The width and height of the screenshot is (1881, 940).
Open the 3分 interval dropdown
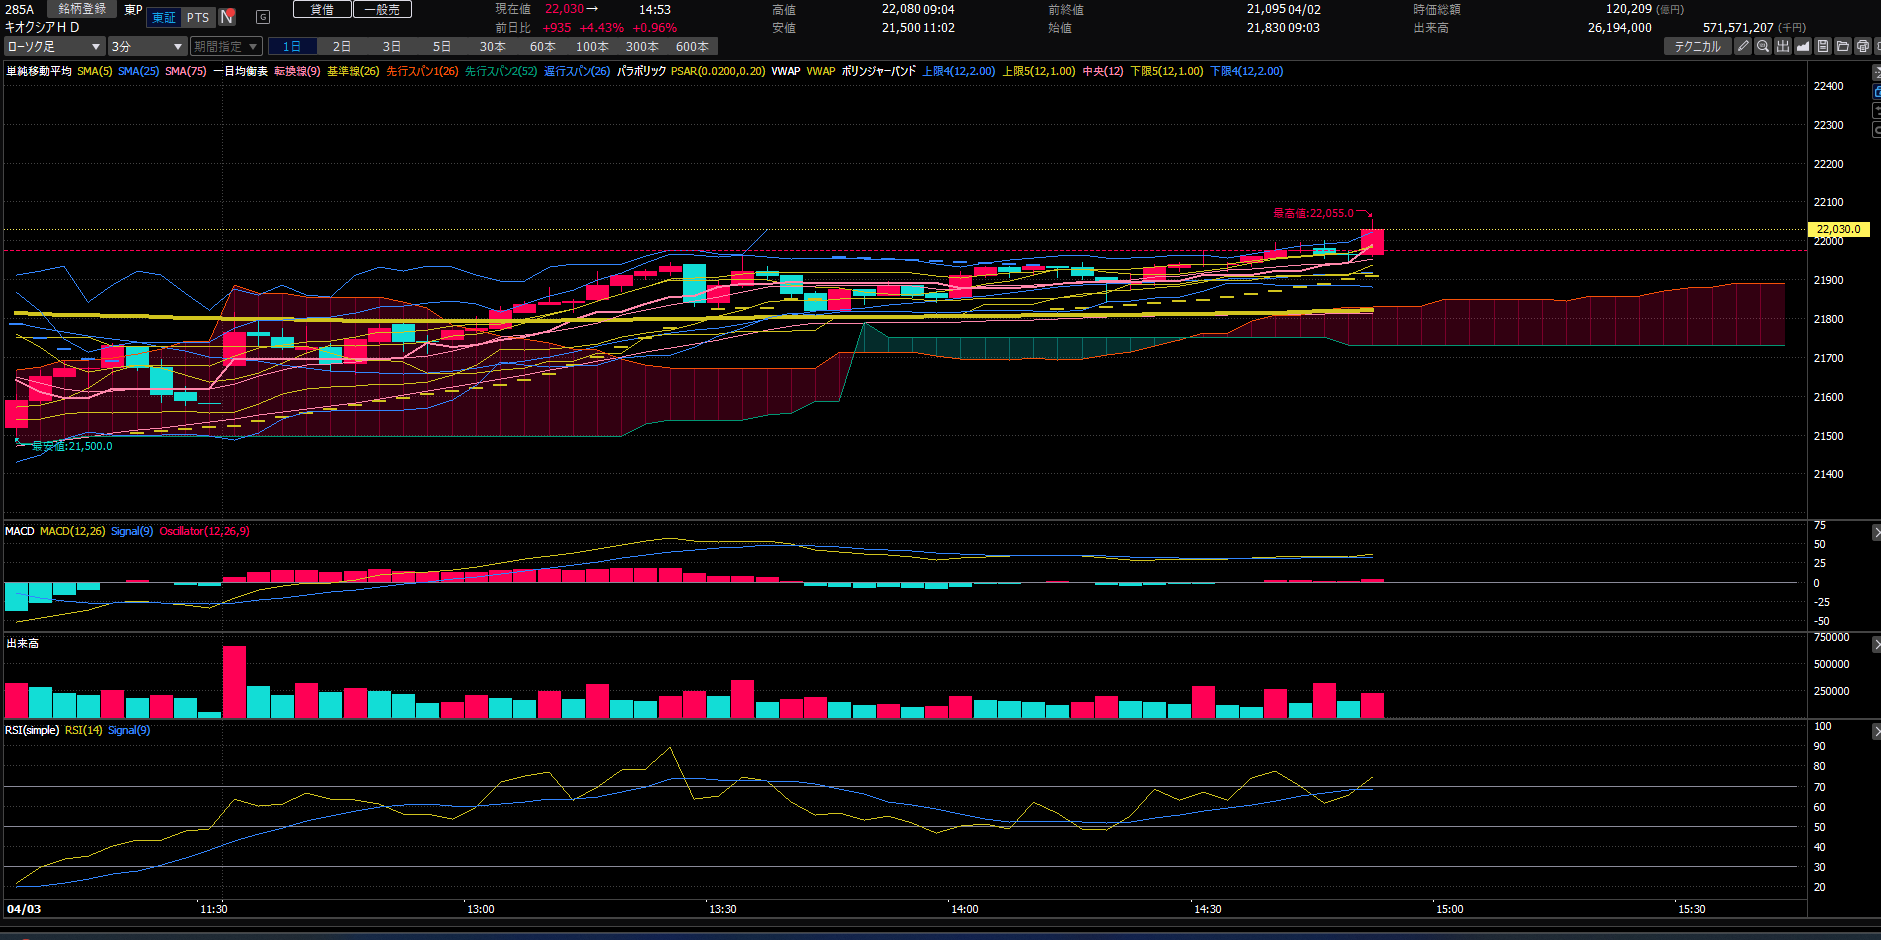click(147, 47)
